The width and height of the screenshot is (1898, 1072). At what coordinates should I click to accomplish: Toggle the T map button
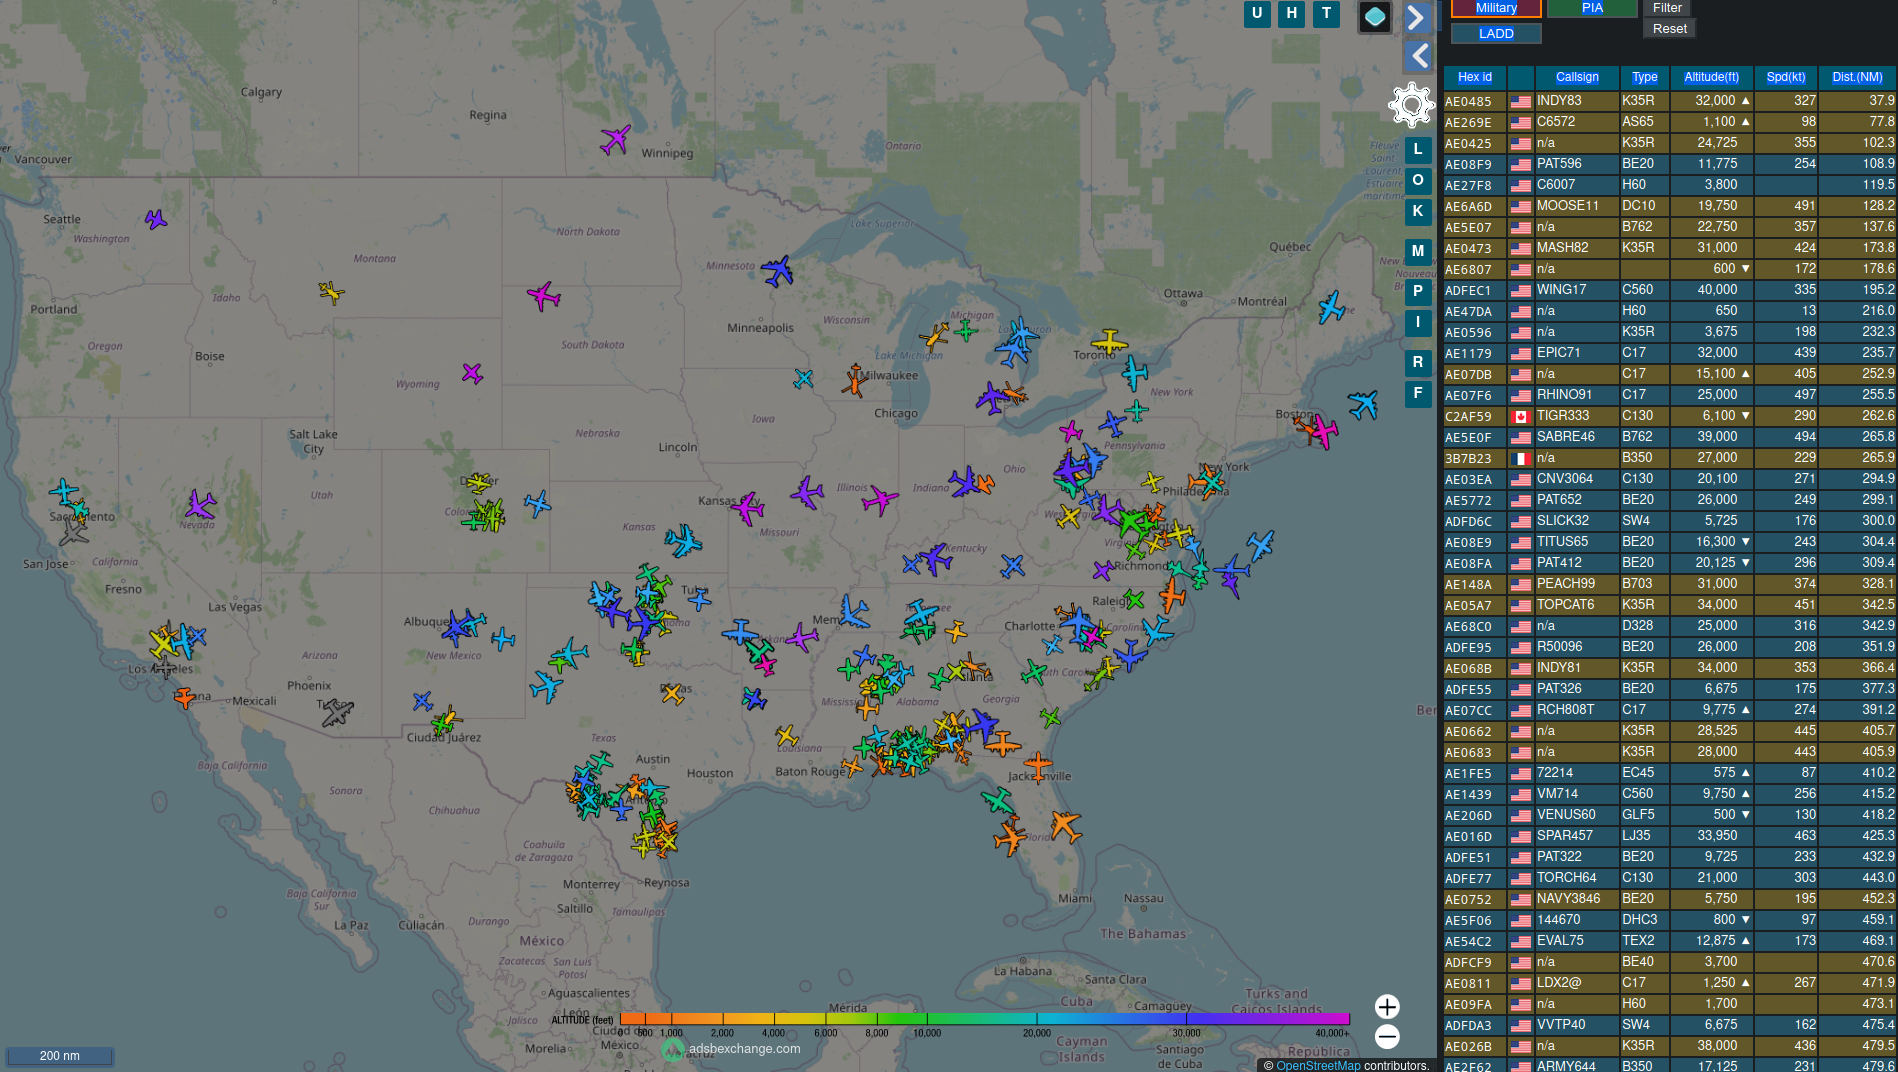coord(1326,13)
